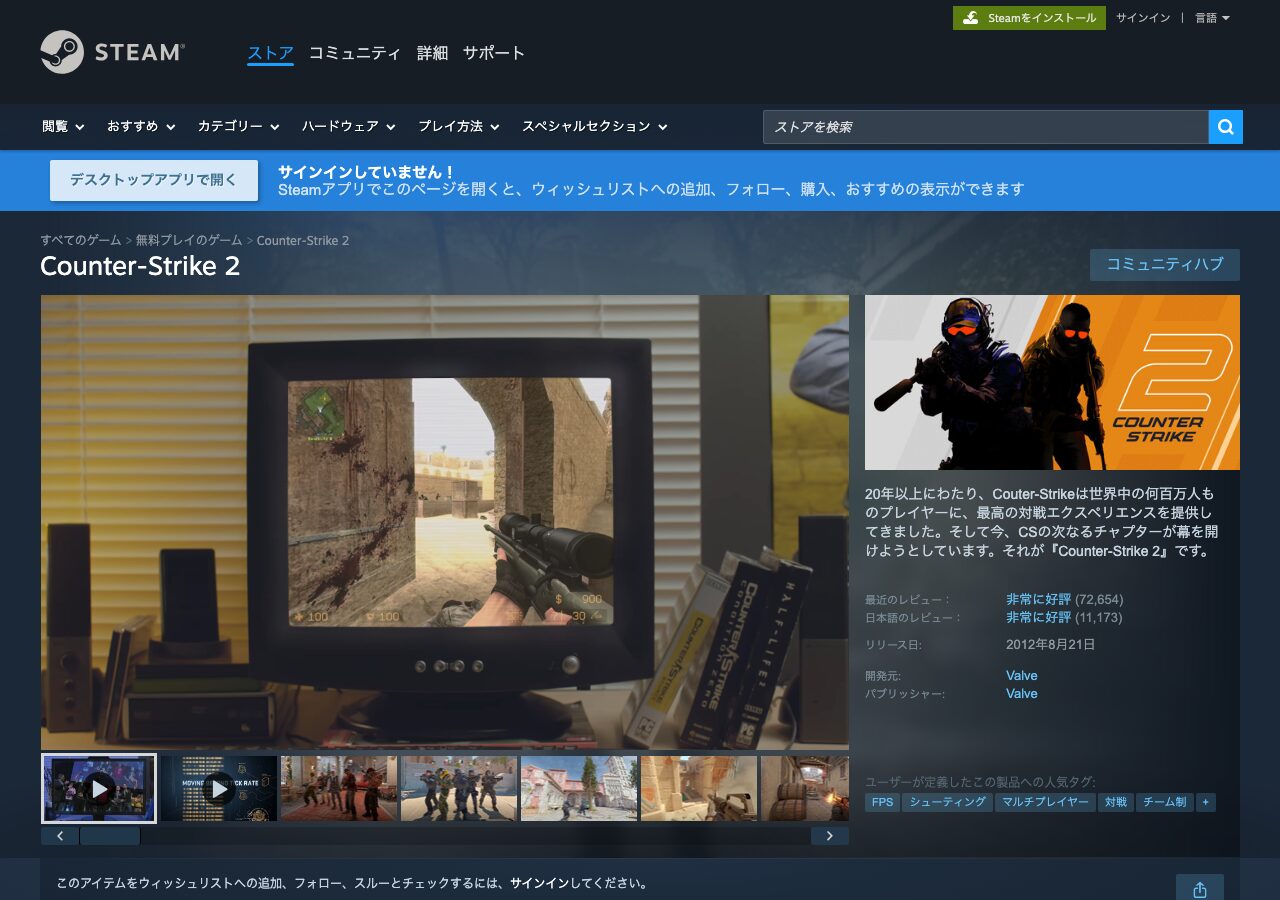Select the sixth thumbnail showing rifle in desert

coord(699,788)
